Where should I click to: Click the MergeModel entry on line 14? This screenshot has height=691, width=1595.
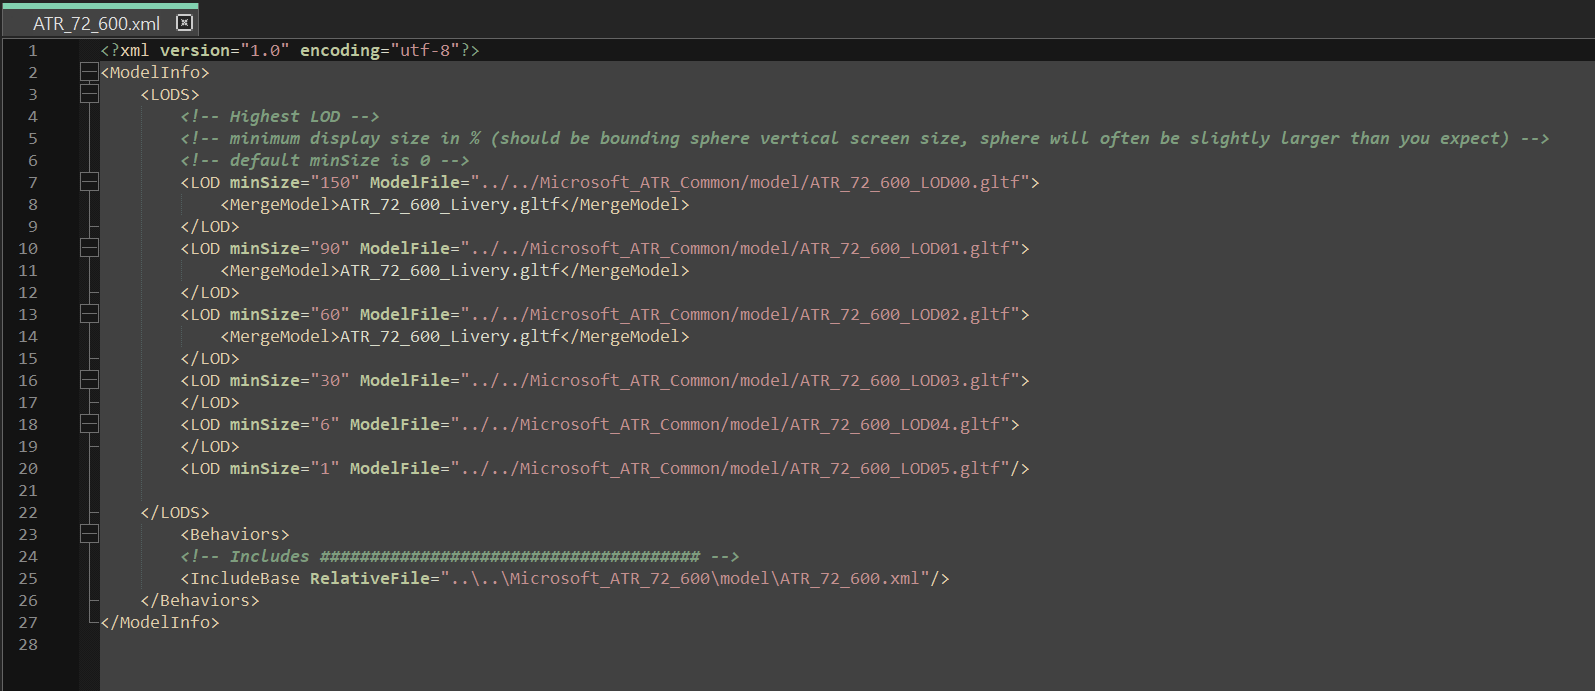point(455,336)
